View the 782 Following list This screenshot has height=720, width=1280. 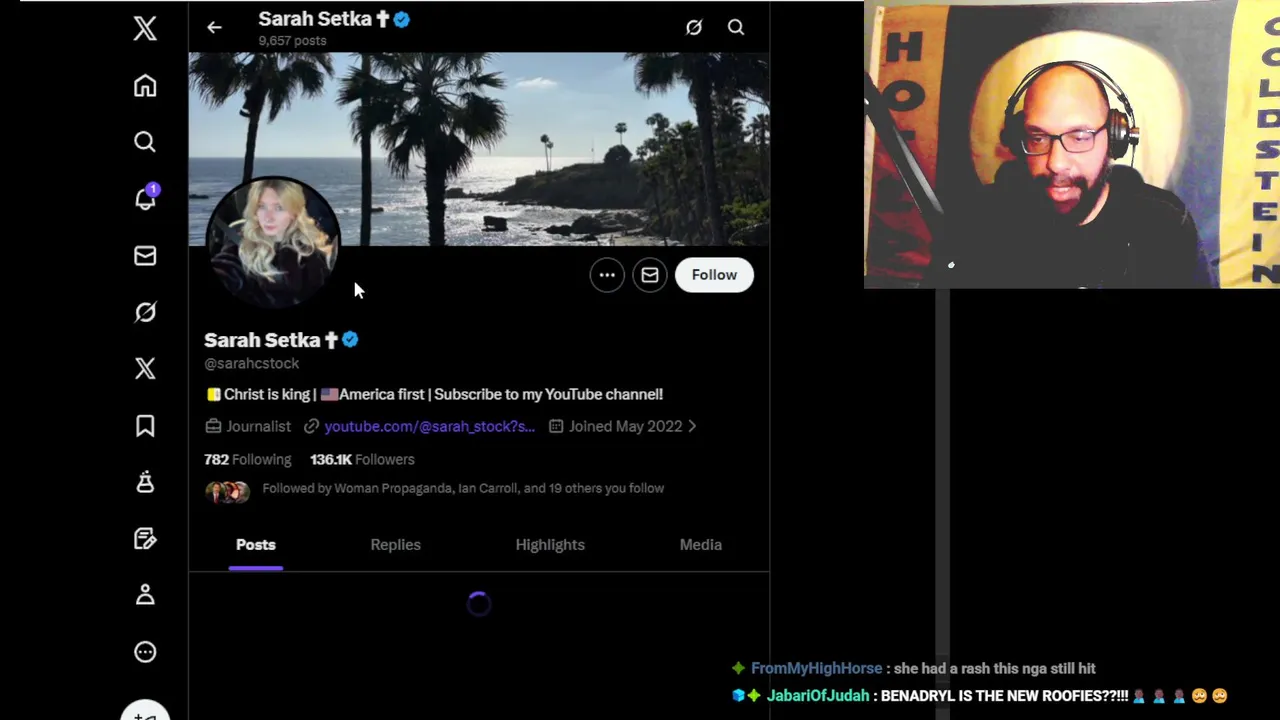click(x=248, y=459)
